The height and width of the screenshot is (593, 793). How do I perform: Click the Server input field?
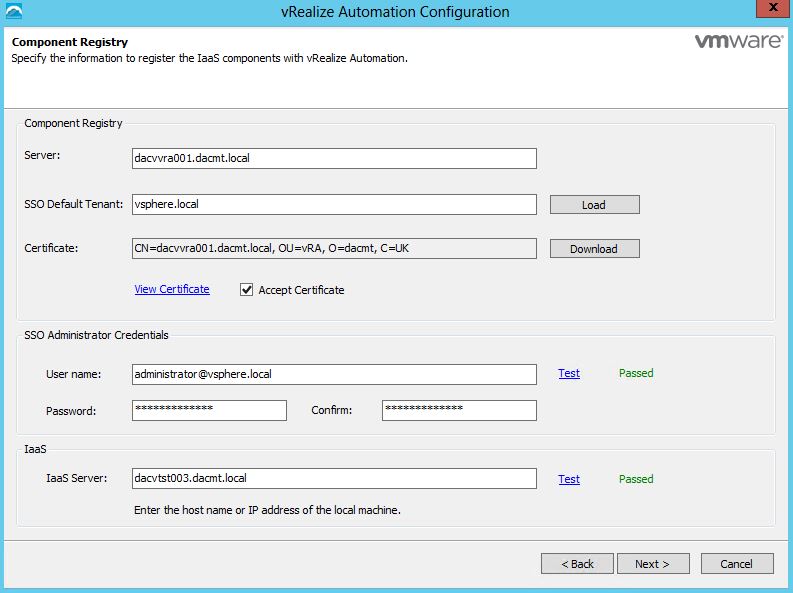(334, 158)
